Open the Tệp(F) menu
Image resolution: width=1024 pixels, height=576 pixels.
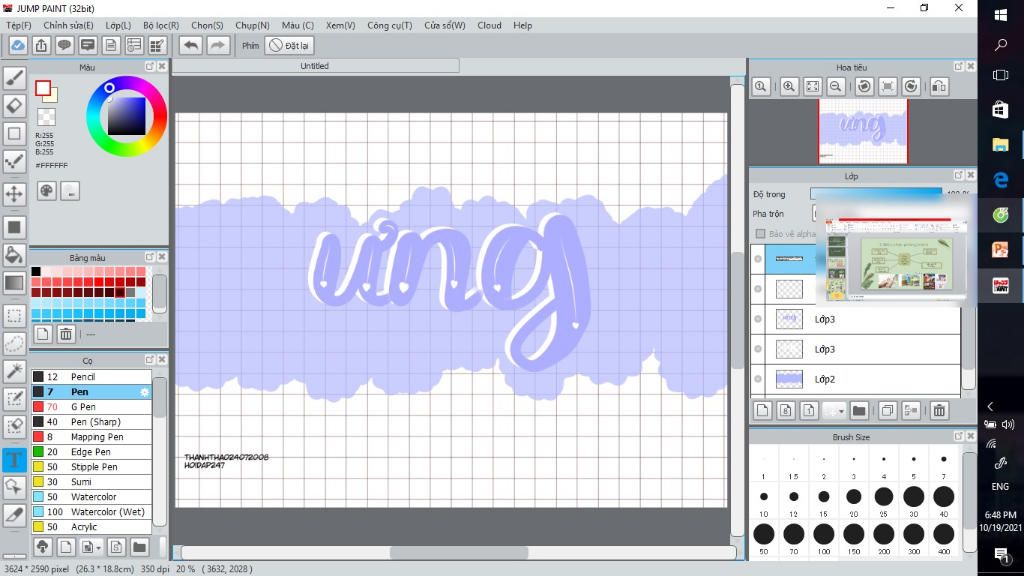19,25
